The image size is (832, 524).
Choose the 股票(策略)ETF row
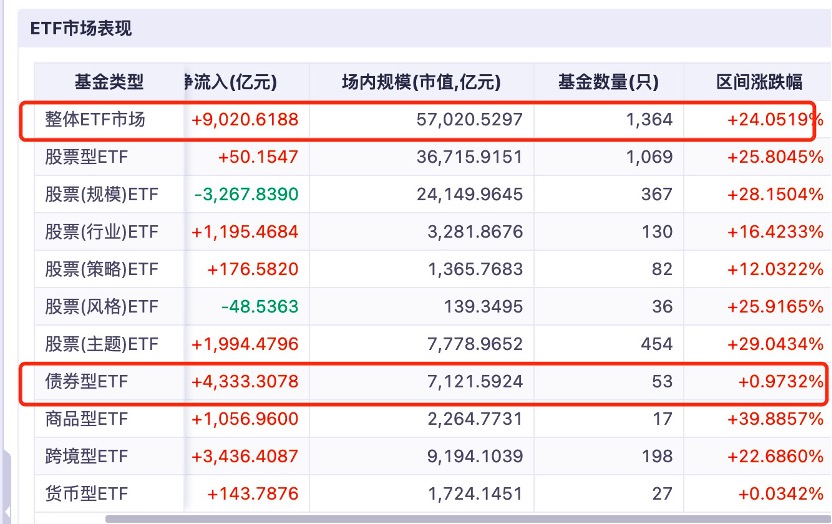pyautogui.click(x=102, y=269)
